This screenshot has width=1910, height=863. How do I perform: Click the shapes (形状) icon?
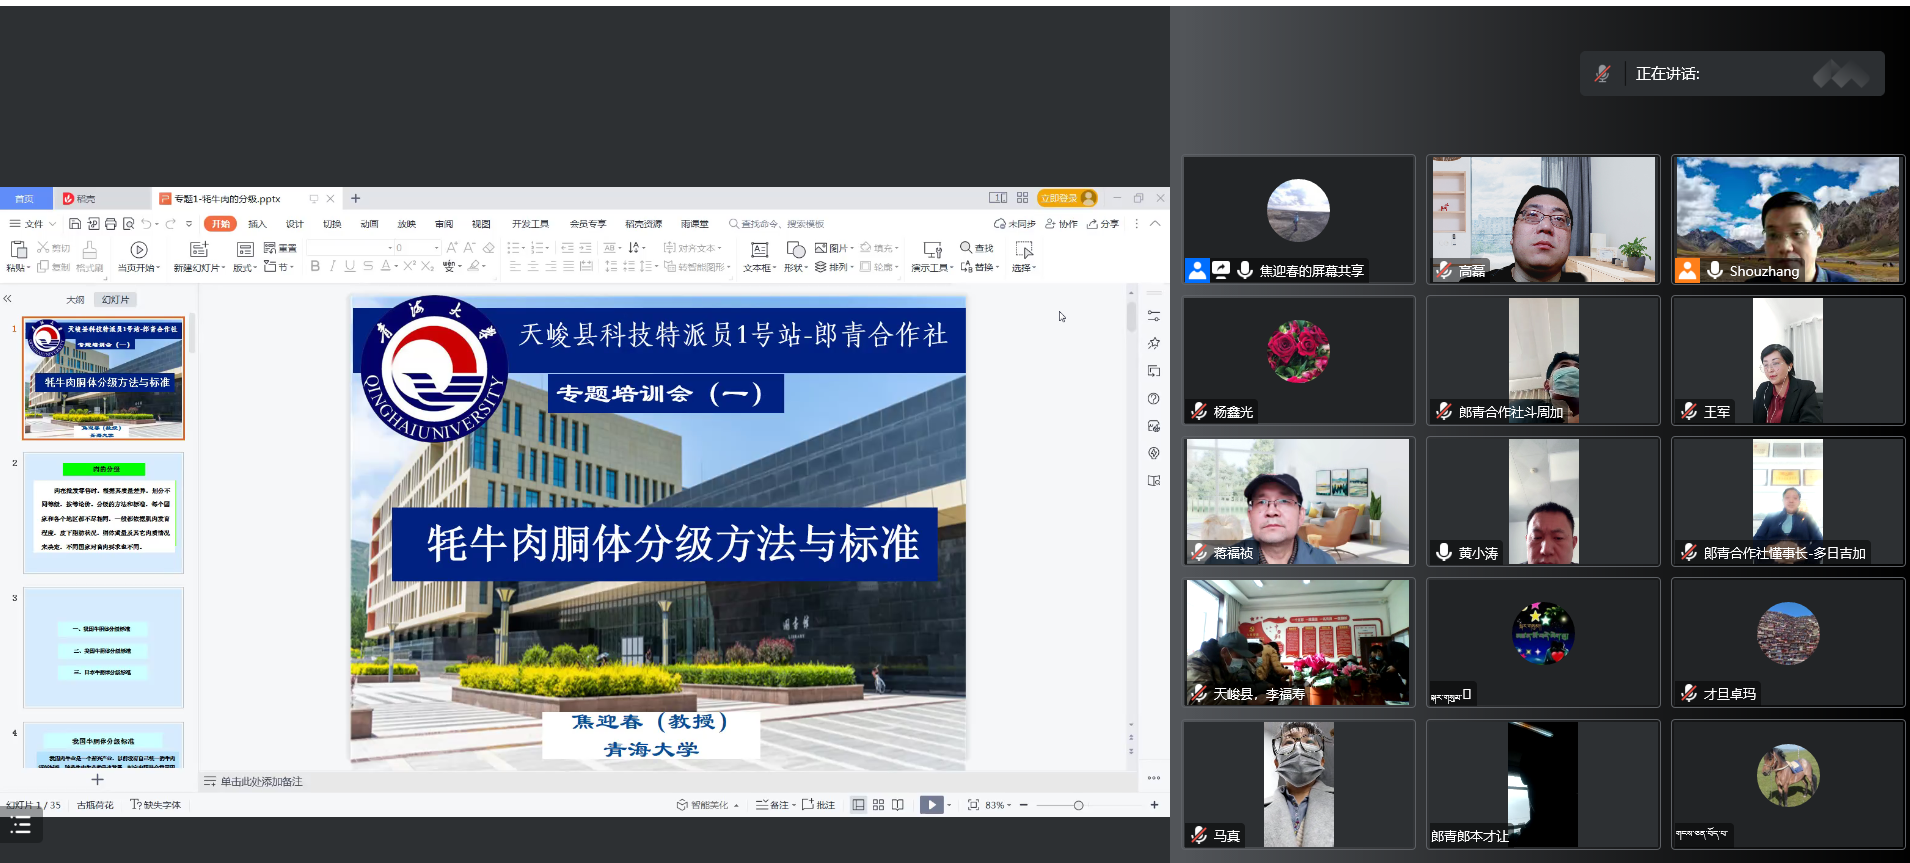(795, 249)
